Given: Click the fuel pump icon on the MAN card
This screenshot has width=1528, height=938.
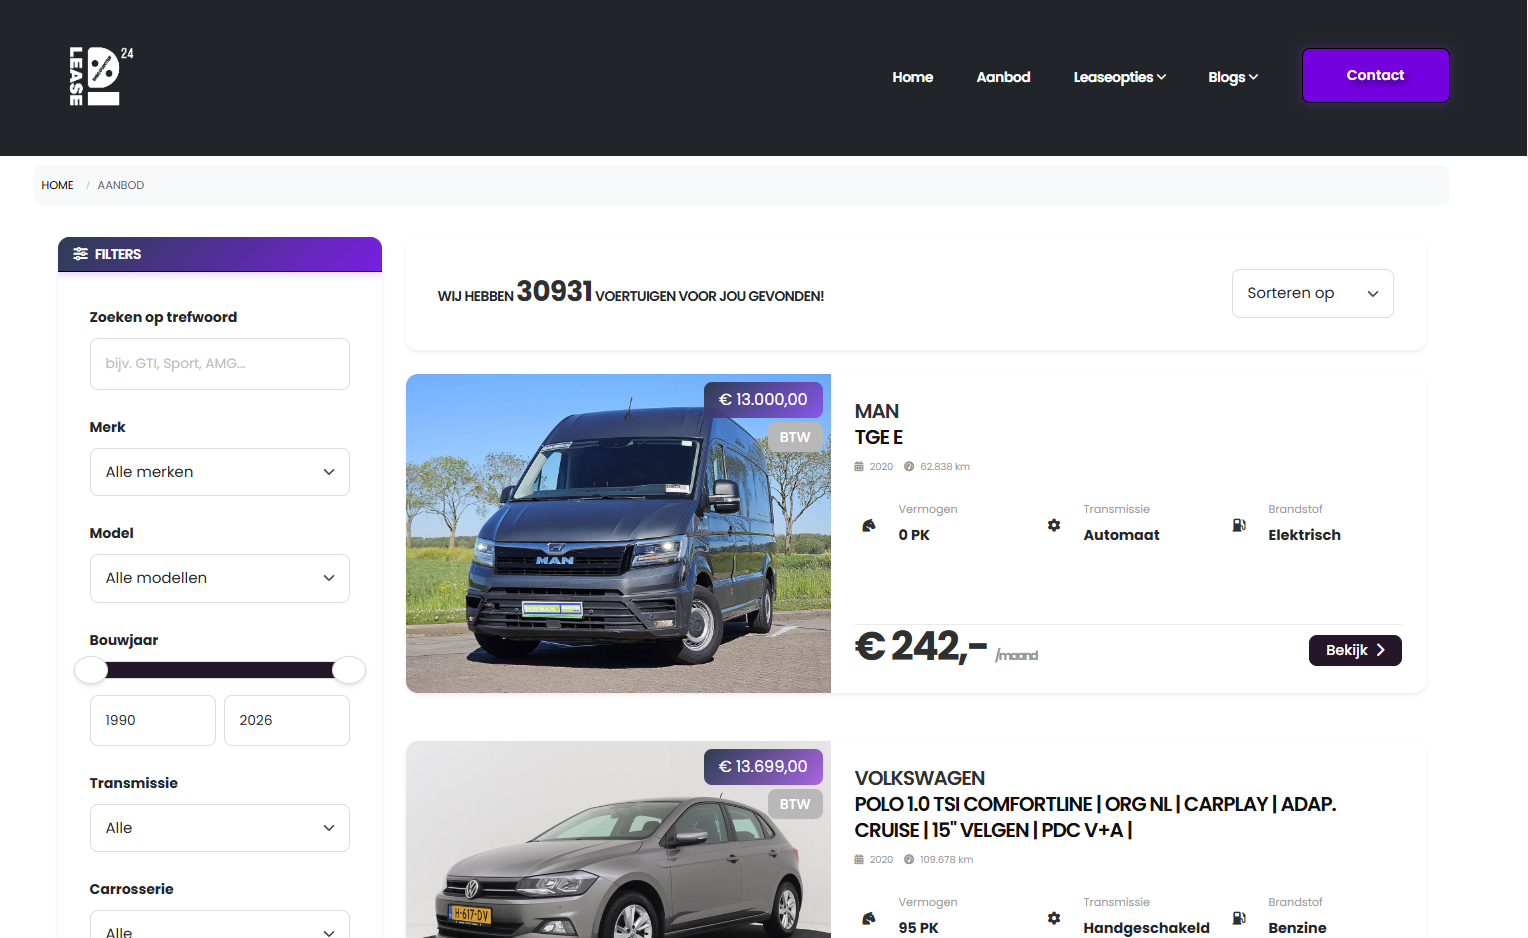Looking at the screenshot, I should [1239, 525].
